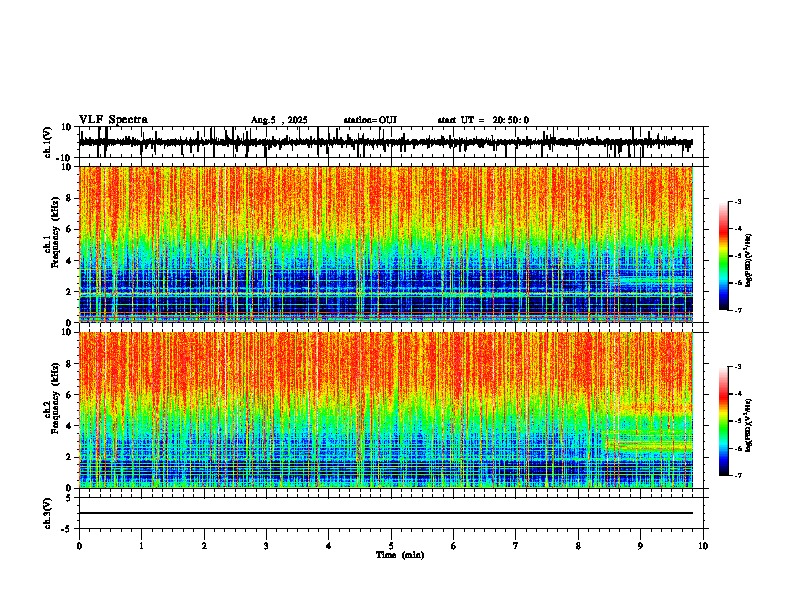Image resolution: width=792 pixels, height=612 pixels.
Task: Click the time axis tick label 6
Action: (453, 546)
